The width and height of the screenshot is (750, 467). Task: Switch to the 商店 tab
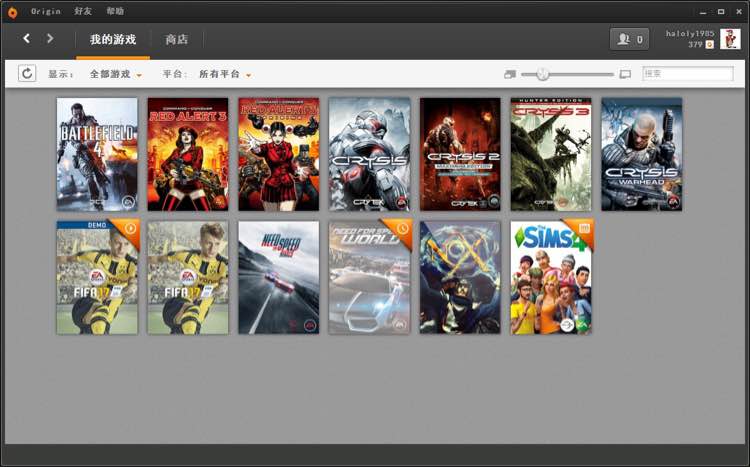click(x=176, y=39)
